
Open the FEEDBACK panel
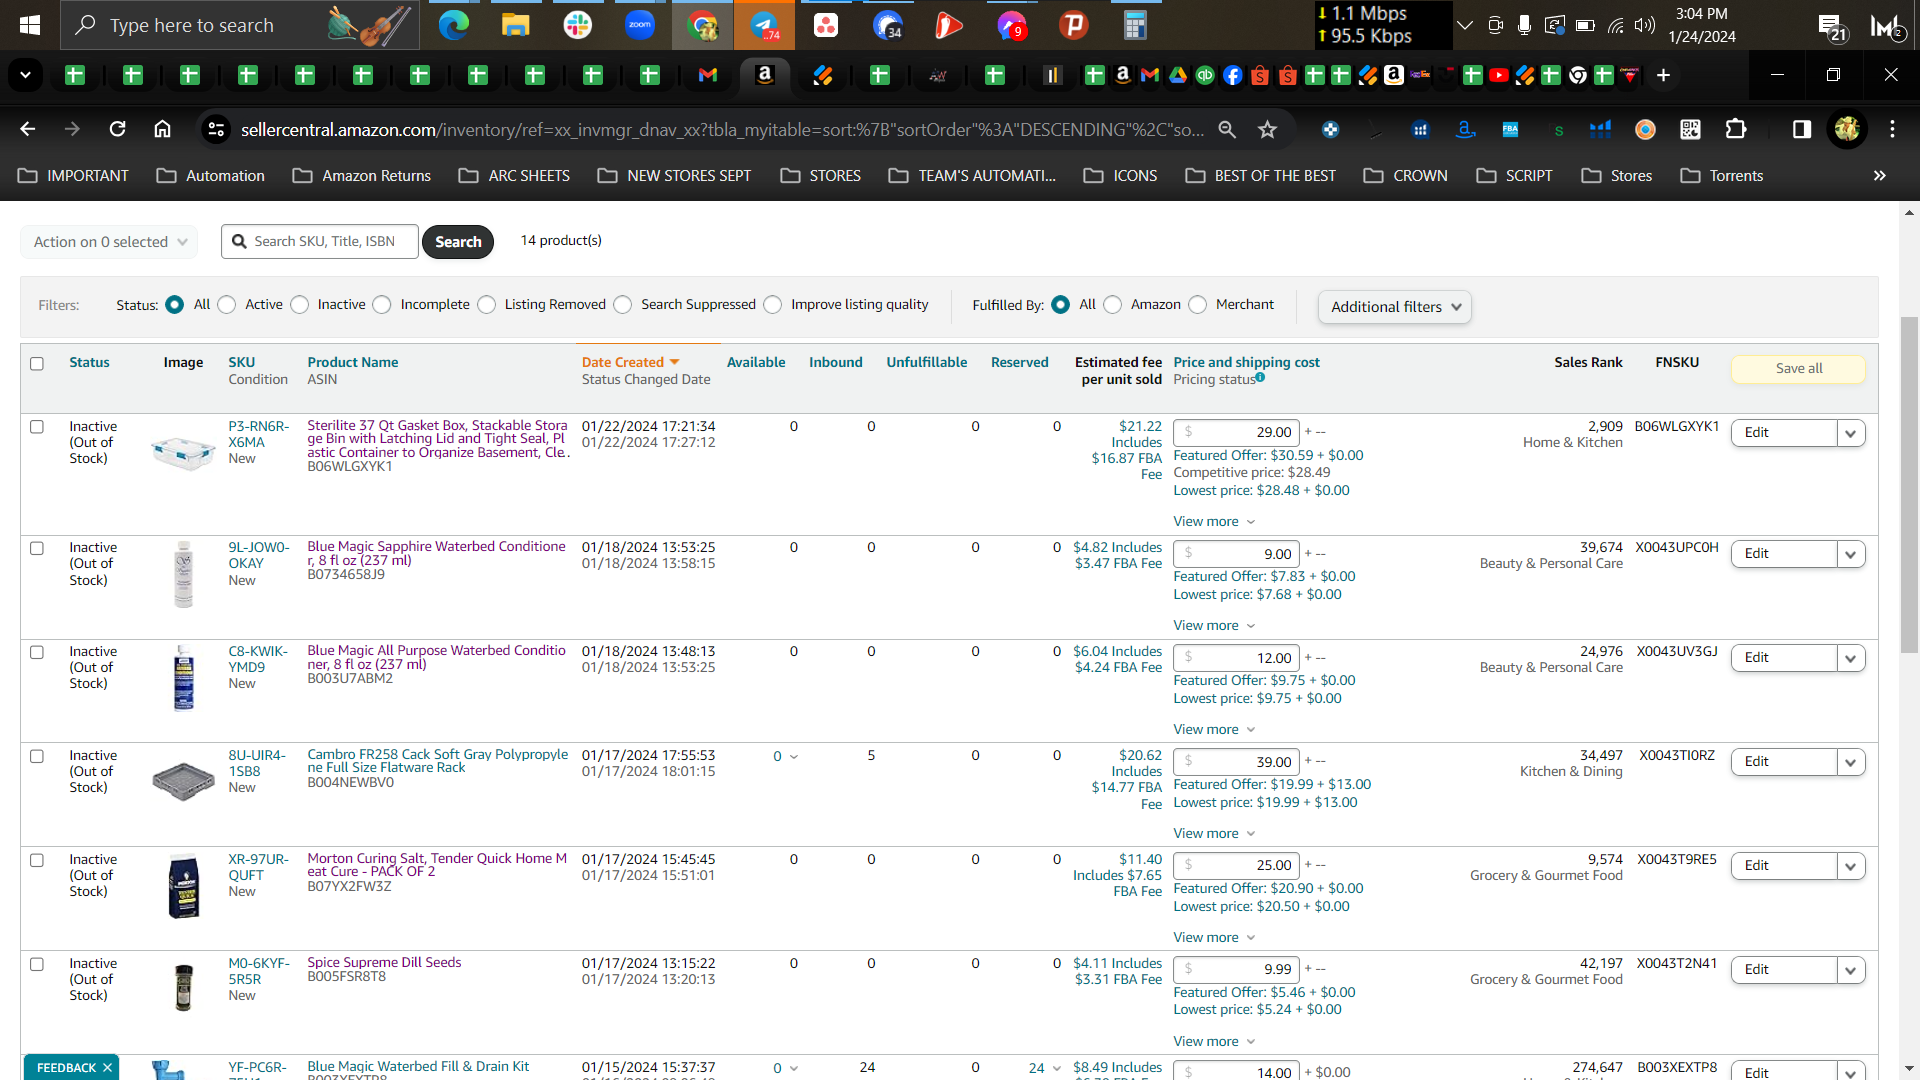(71, 1067)
